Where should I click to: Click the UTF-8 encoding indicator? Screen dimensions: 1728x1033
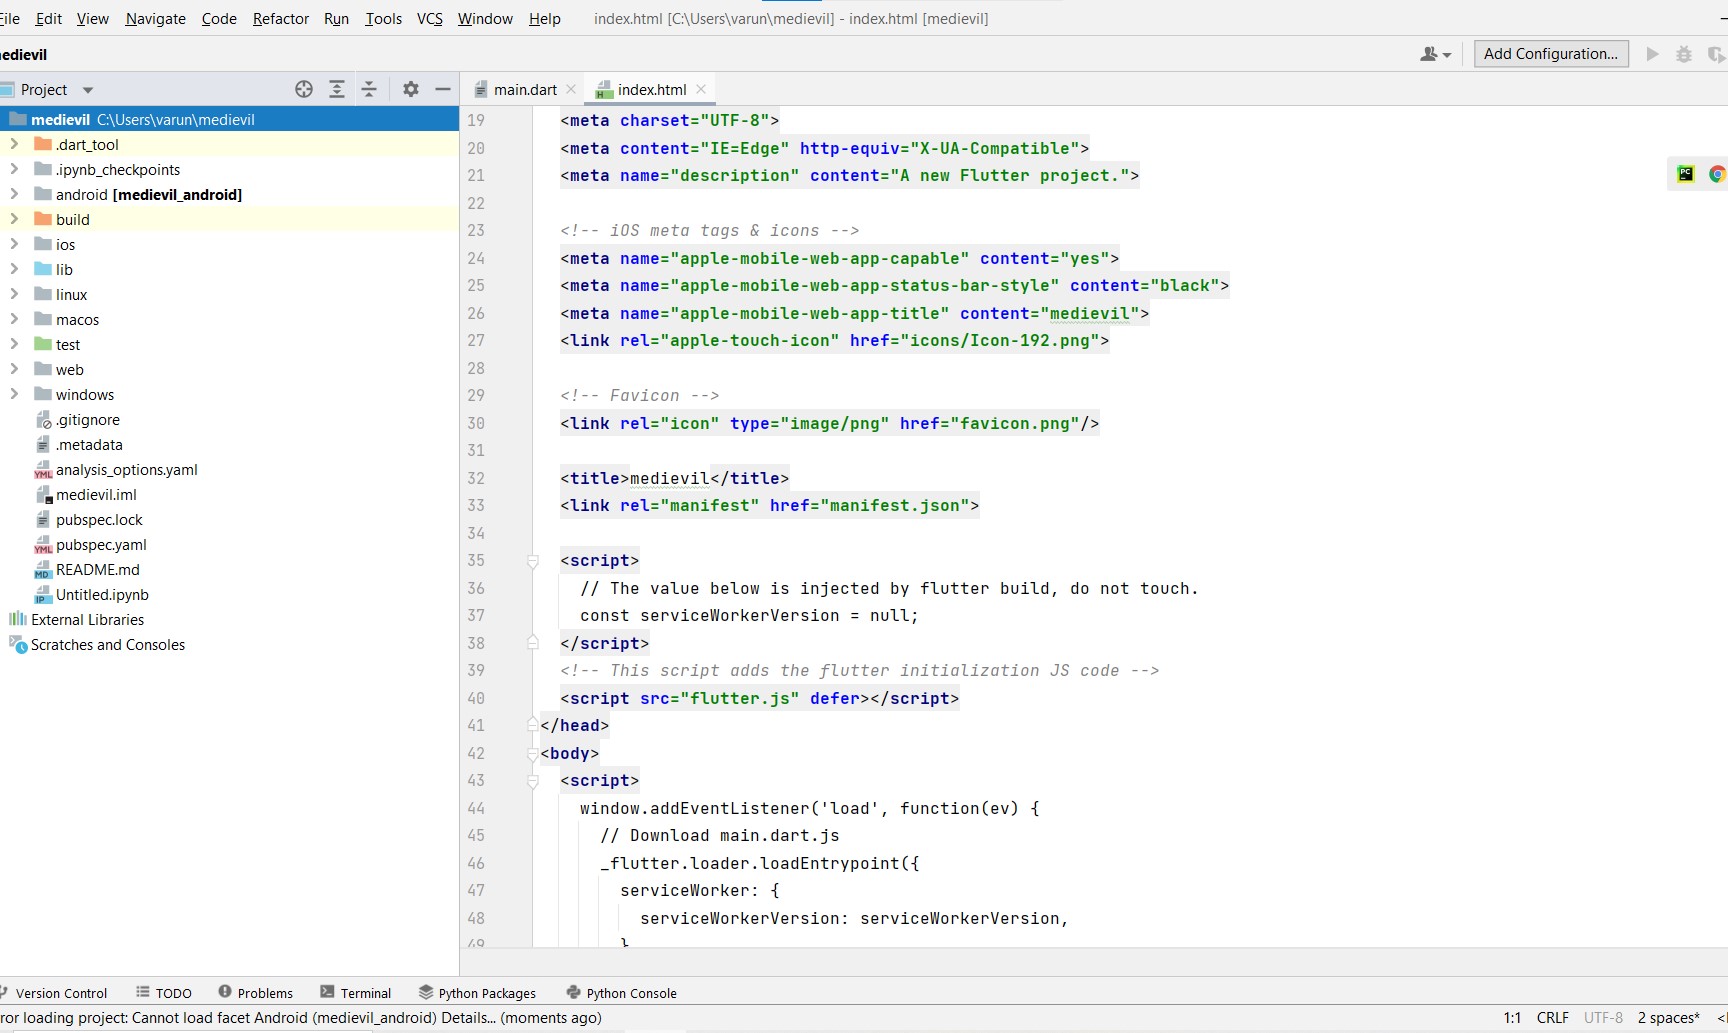(x=1604, y=1018)
